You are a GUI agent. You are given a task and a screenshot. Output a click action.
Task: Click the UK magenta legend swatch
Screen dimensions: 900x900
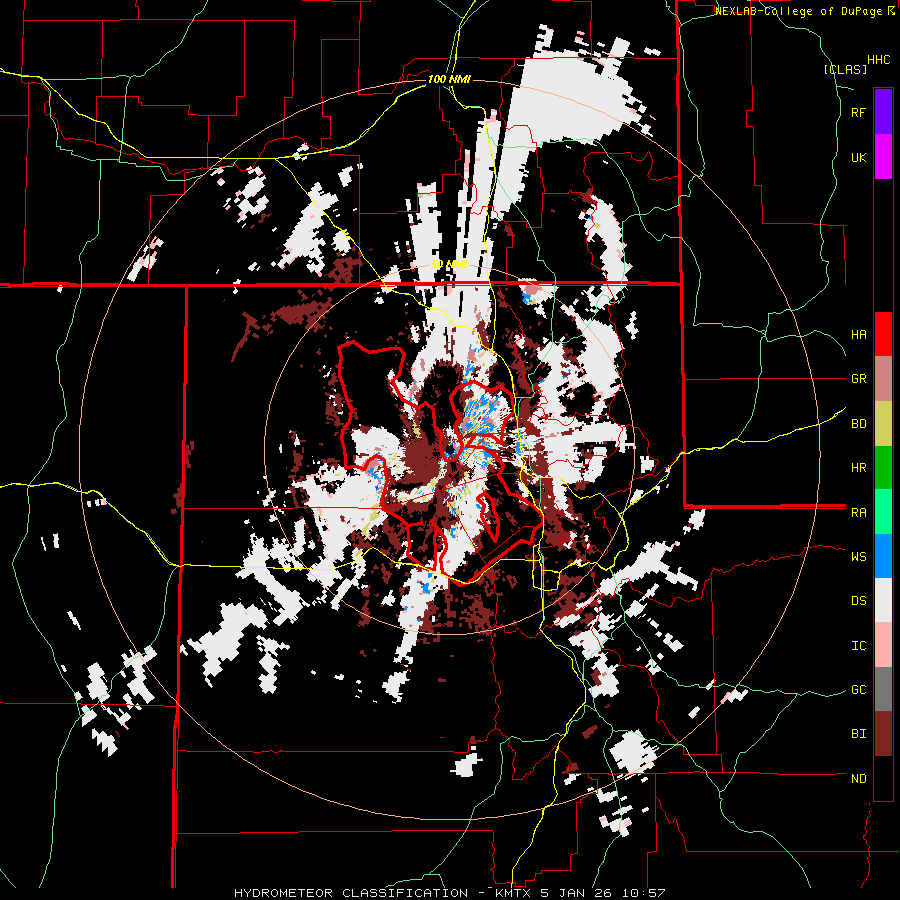tap(883, 157)
